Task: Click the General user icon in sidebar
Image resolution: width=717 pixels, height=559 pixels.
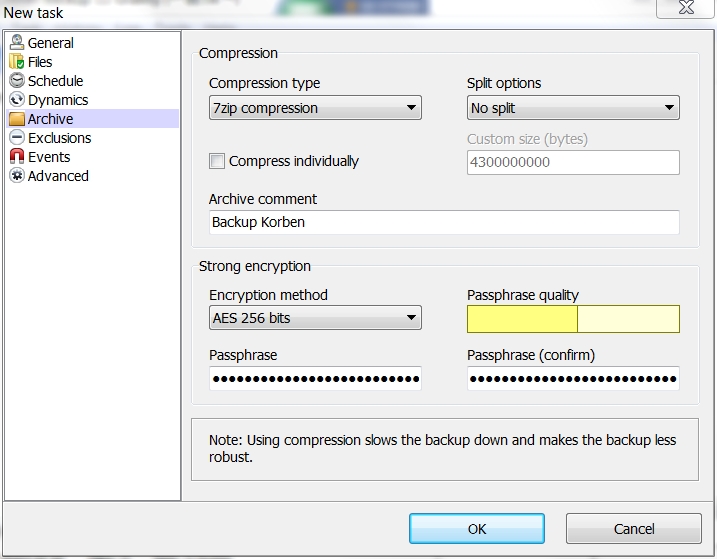Action: (17, 43)
